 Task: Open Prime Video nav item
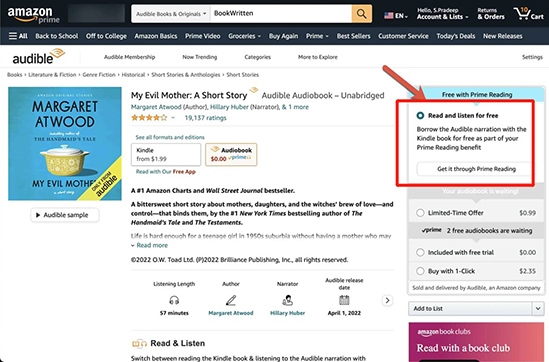[x=203, y=36]
